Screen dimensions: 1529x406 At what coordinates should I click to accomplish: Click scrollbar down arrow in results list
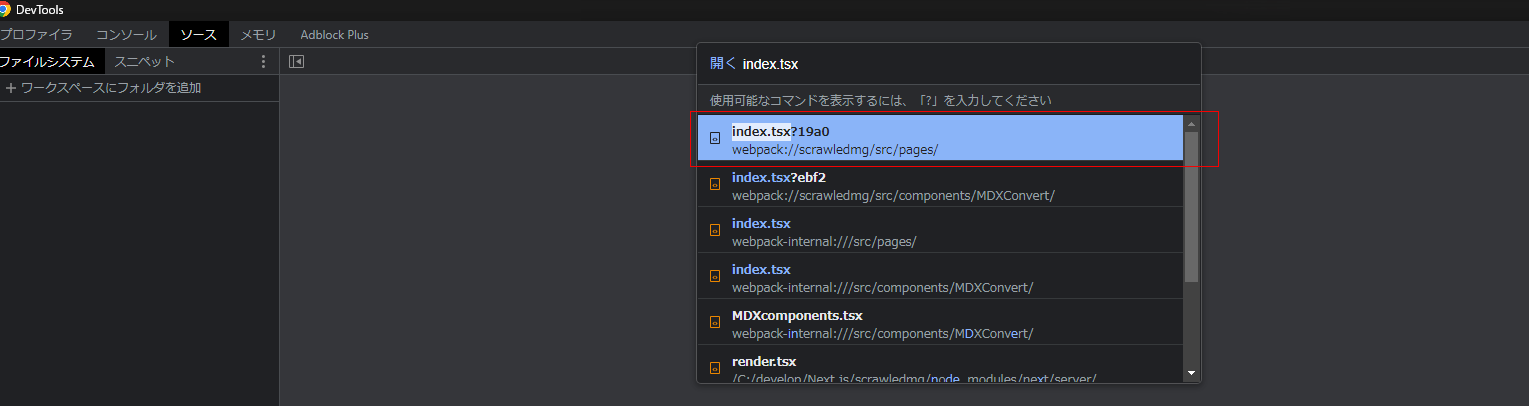1191,373
